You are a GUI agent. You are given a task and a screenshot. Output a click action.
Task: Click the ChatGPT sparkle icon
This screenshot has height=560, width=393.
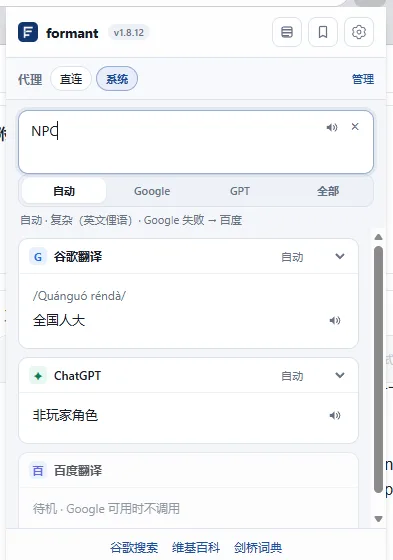[x=38, y=376]
